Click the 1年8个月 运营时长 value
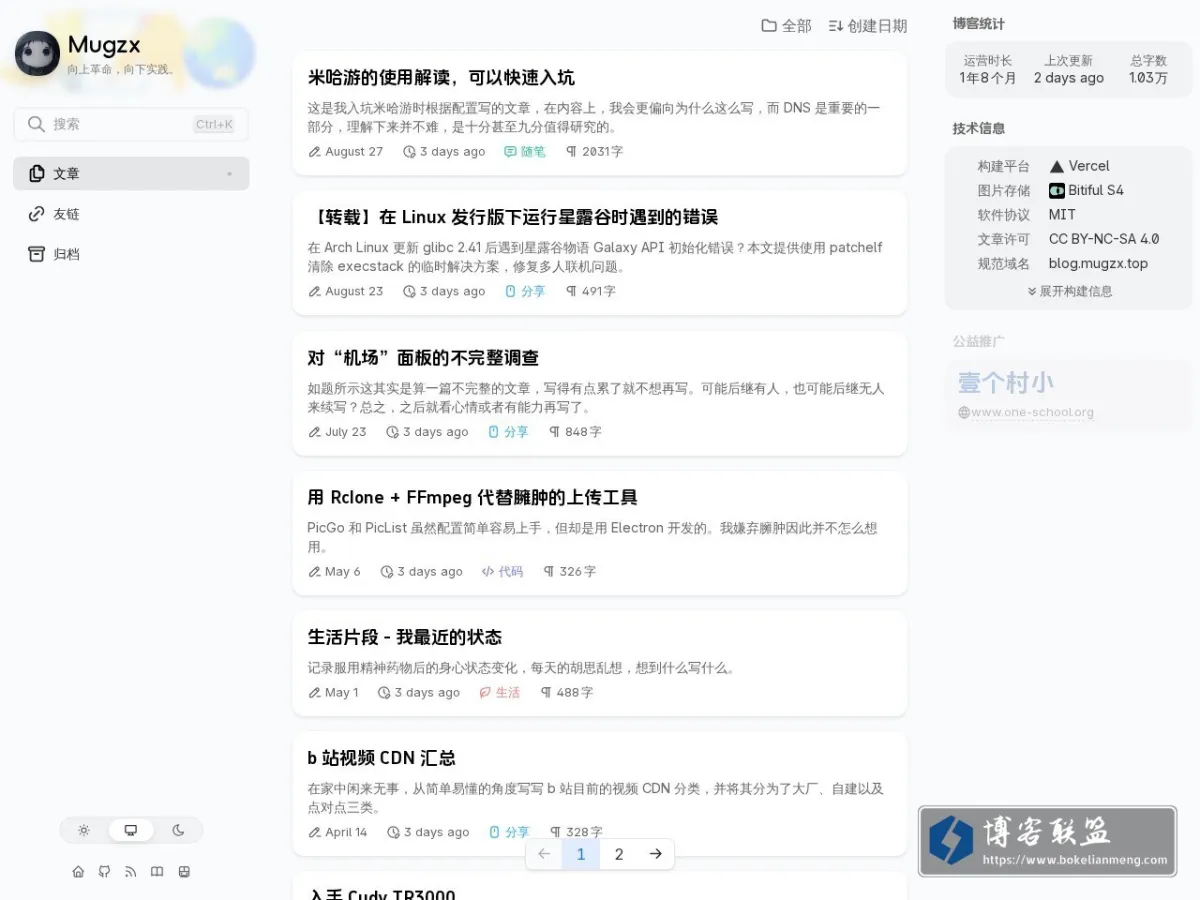 point(988,78)
